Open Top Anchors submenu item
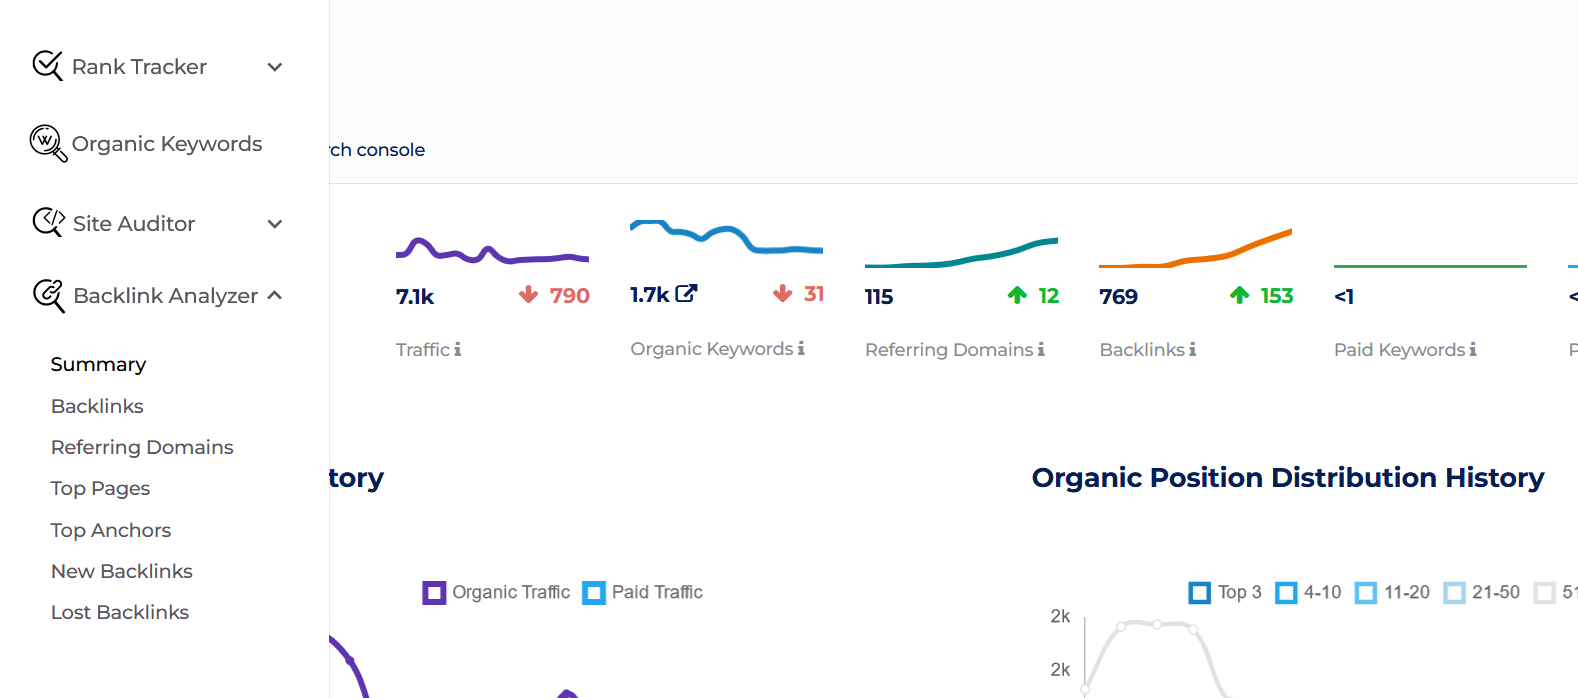 click(x=111, y=530)
